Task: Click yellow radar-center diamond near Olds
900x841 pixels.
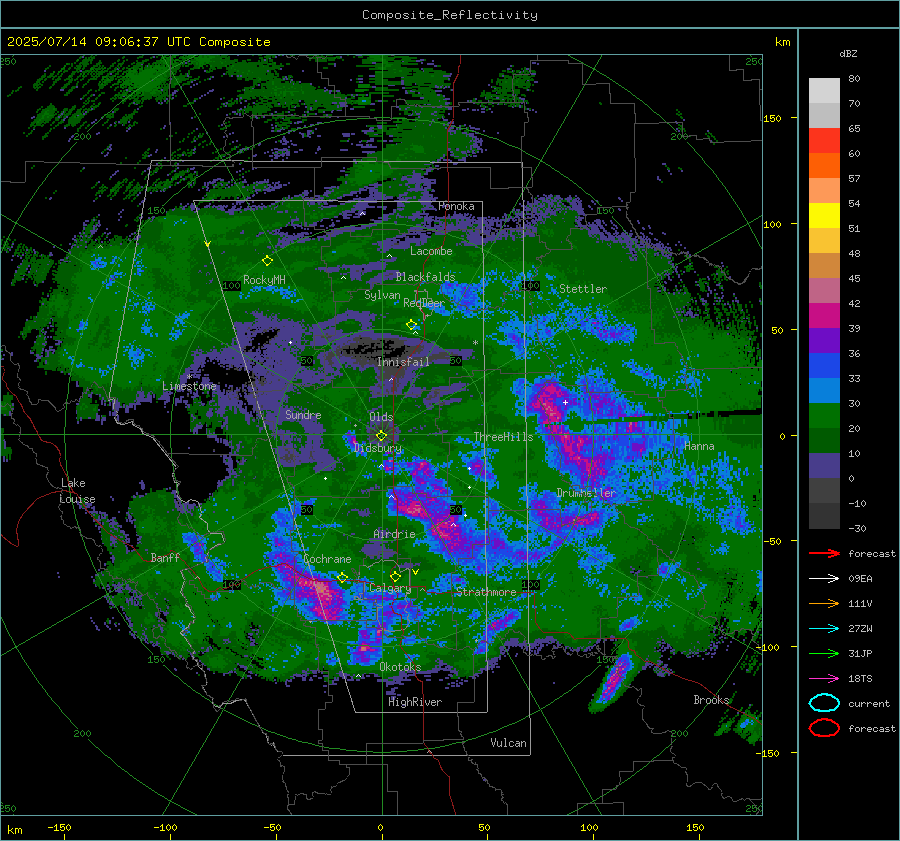Action: [381, 436]
